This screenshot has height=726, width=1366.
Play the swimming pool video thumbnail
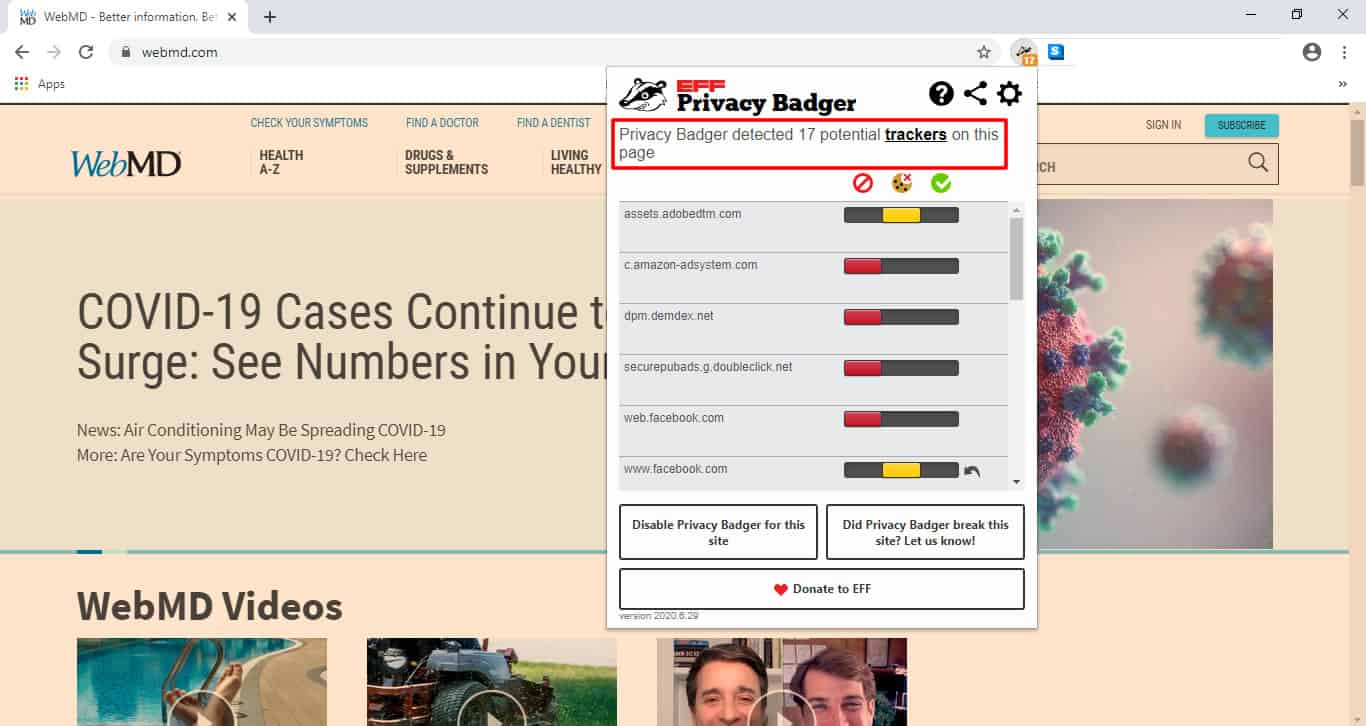click(x=202, y=682)
